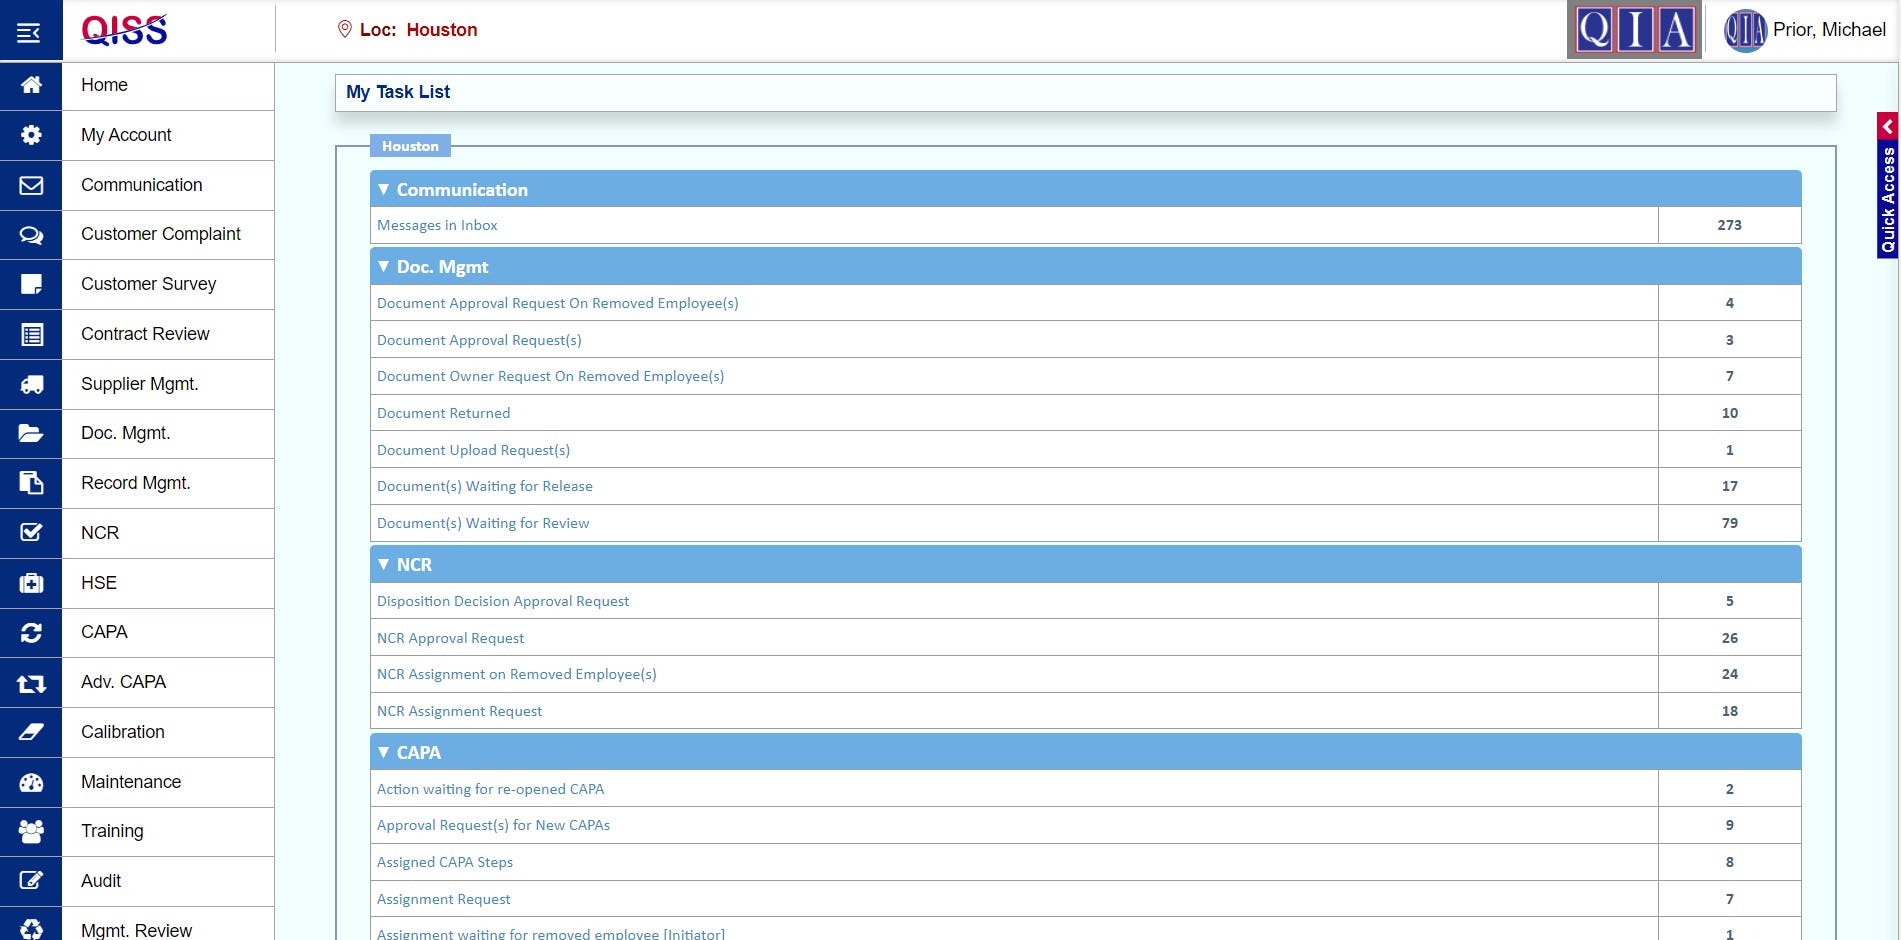Select the Communication envelope icon in sidebar
Image resolution: width=1901 pixels, height=940 pixels.
31,185
